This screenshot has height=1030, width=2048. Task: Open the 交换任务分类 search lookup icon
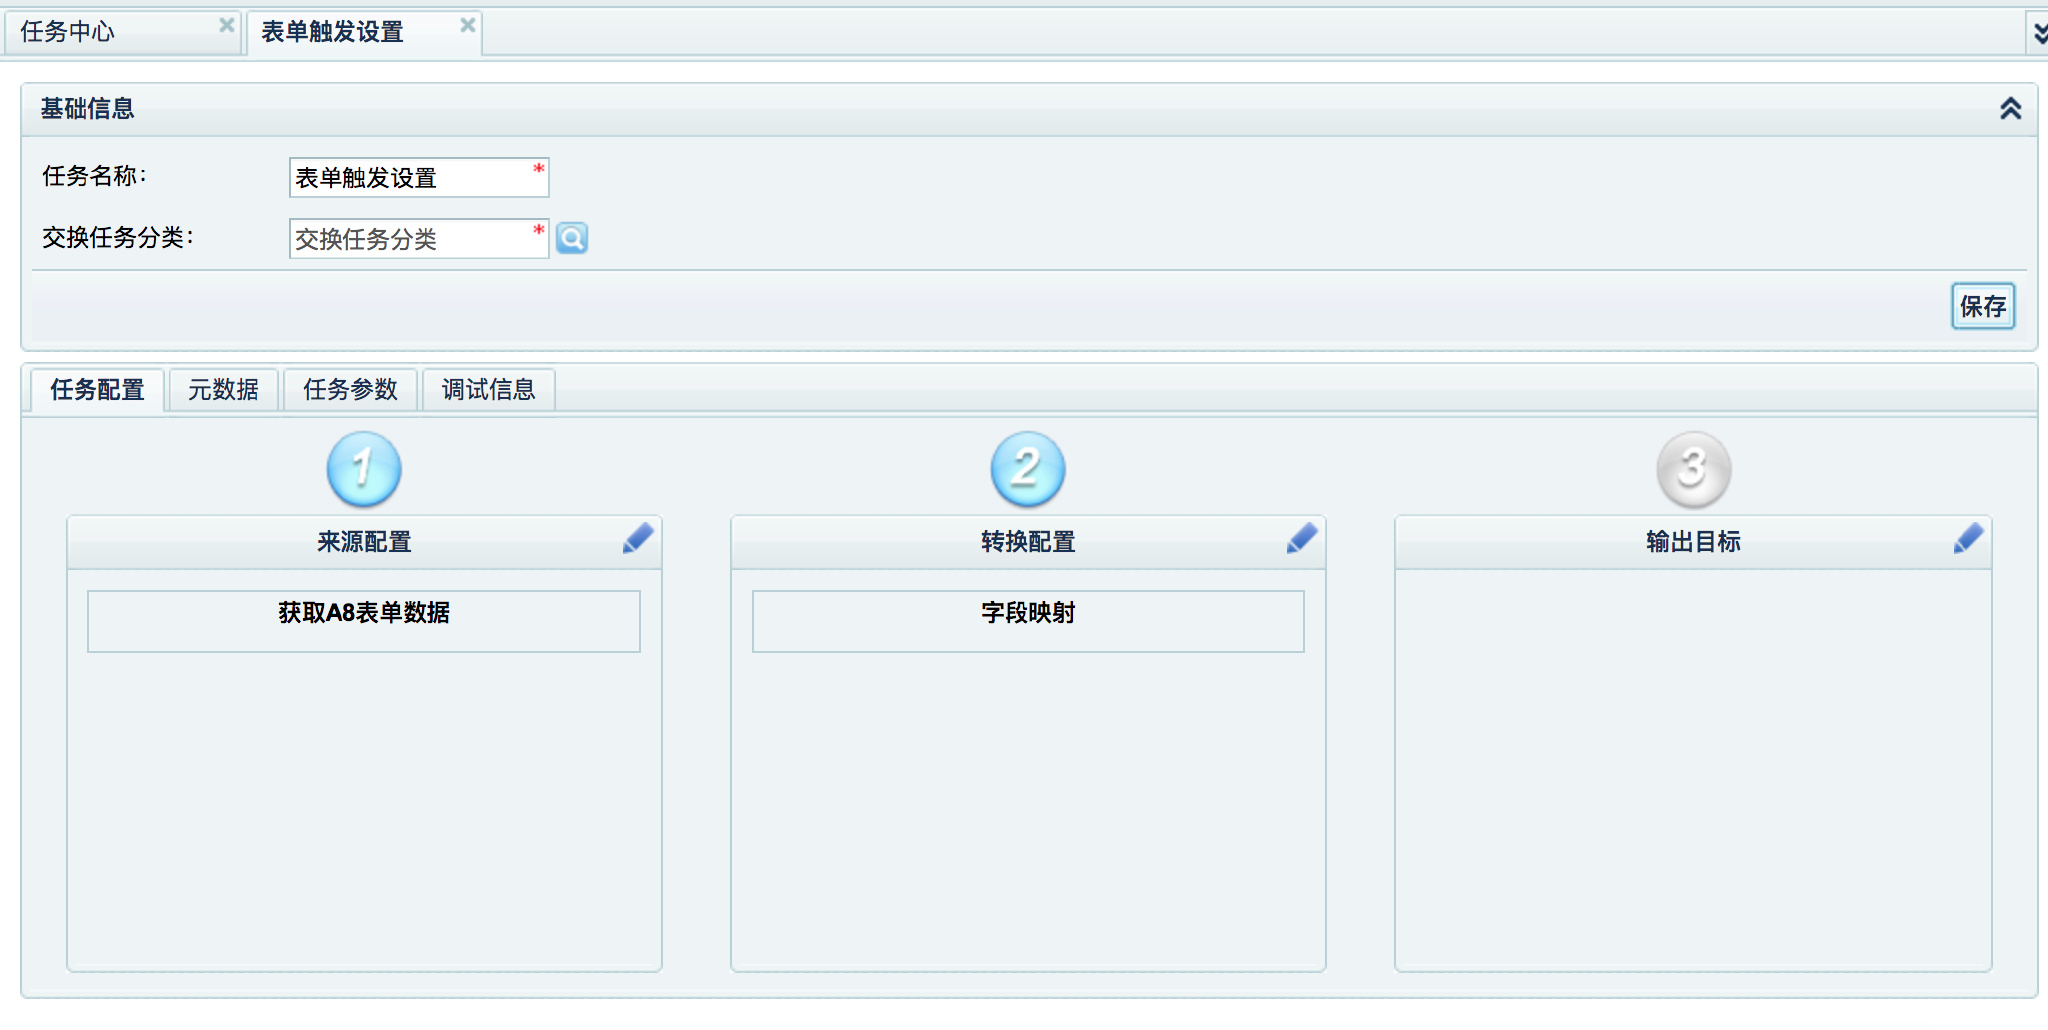pos(572,238)
